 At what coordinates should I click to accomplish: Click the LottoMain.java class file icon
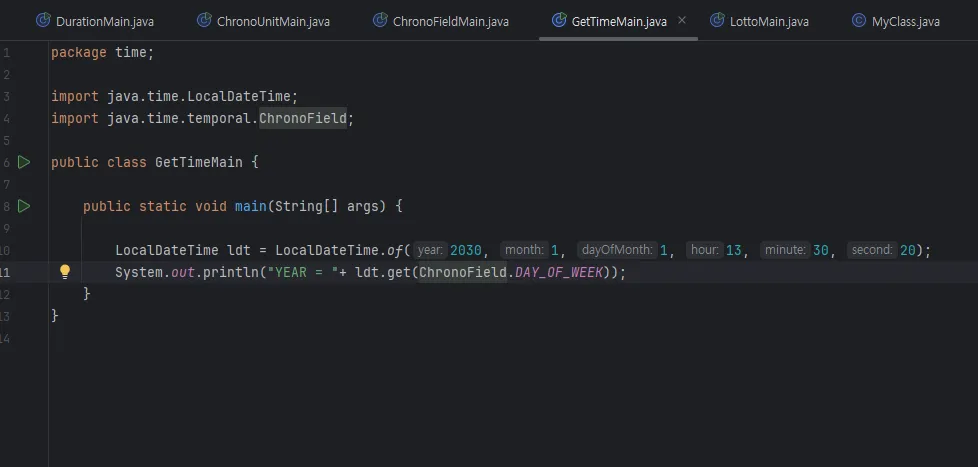717,21
